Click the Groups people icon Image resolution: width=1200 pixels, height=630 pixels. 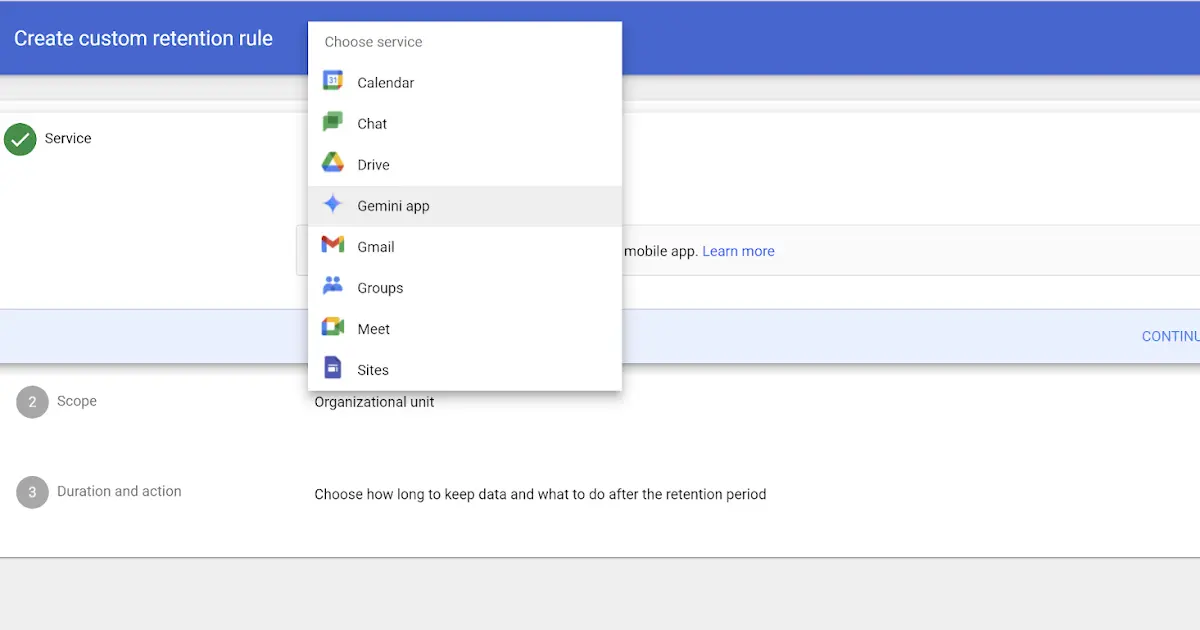333,287
